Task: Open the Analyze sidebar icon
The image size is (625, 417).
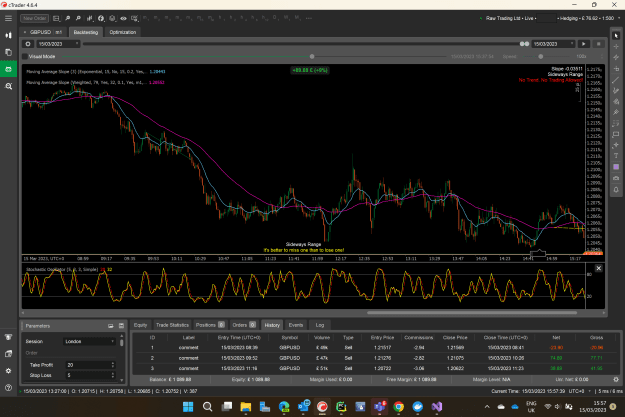Action: [8, 86]
